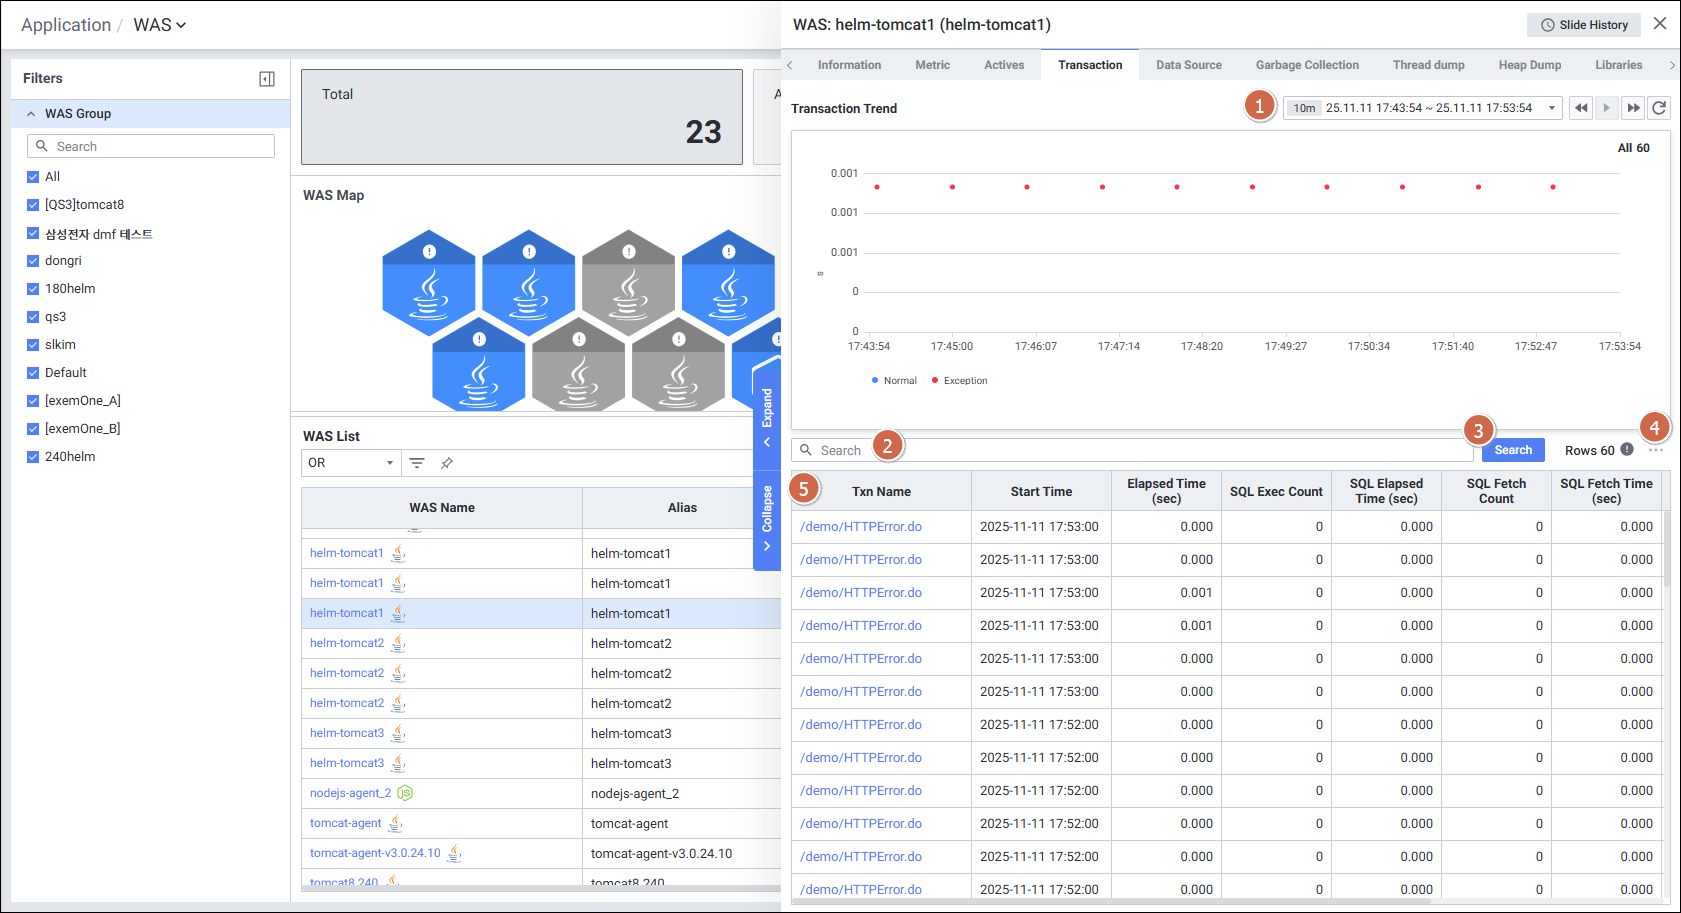The image size is (1681, 913).
Task: Click the rewind time range icon
Action: tap(1581, 108)
